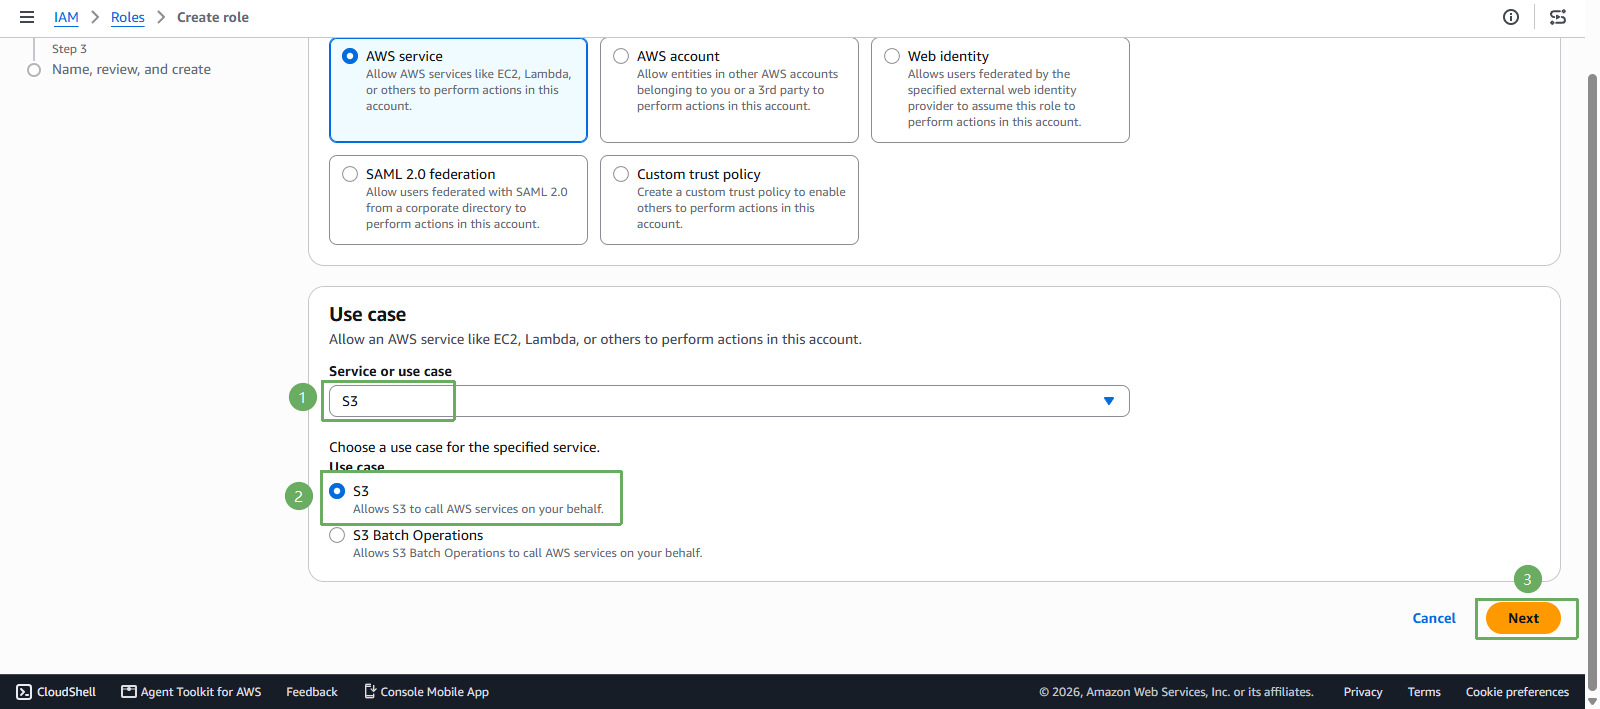
Task: Open the hamburger navigation menu
Action: (x=27, y=17)
